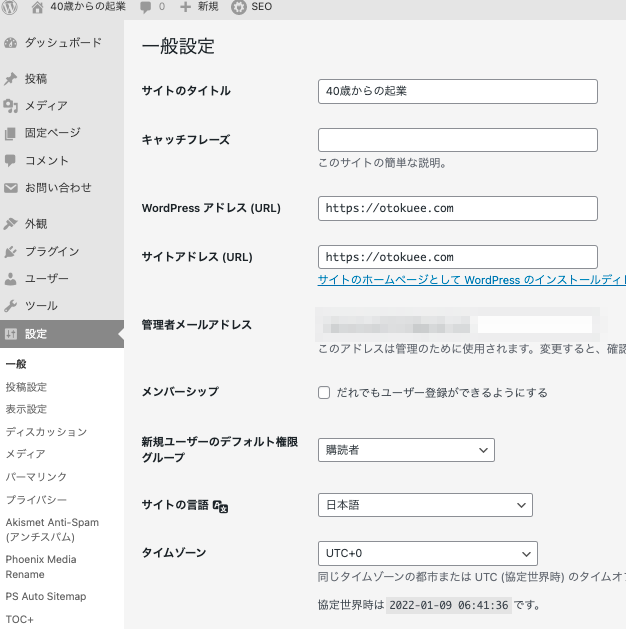Image resolution: width=626 pixels, height=629 pixels.
Task: Open プラグイン plug icon menu
Action: [x=11, y=252]
